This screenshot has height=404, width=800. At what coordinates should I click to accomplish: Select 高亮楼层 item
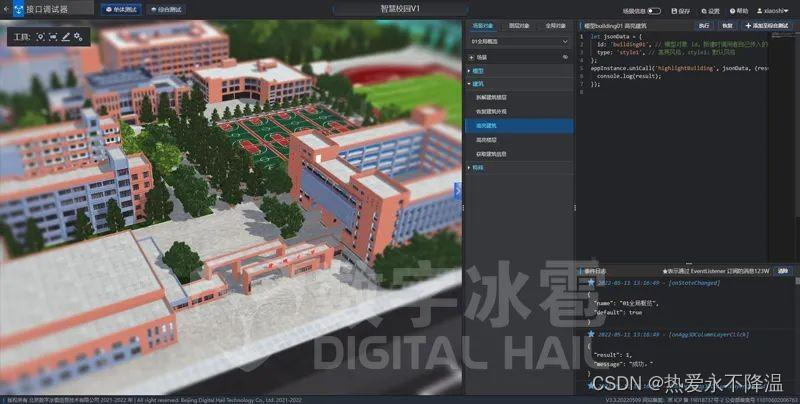coord(519,140)
